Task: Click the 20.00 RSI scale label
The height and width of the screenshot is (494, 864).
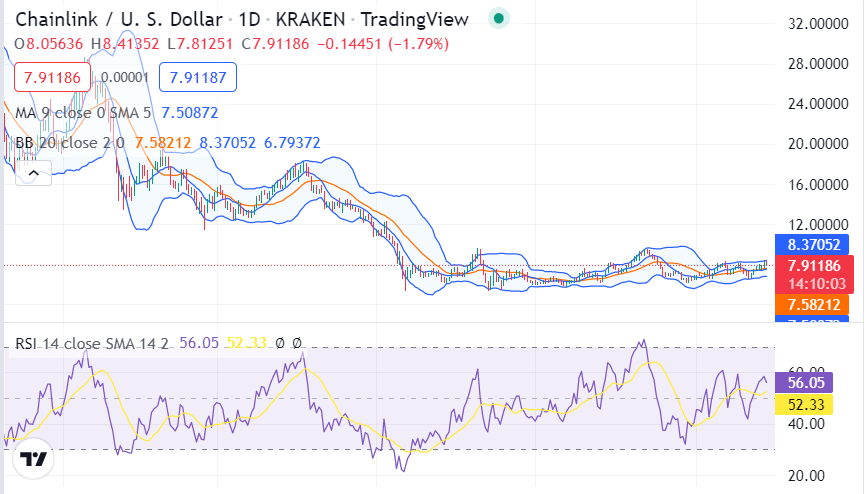Action: pyautogui.click(x=806, y=476)
